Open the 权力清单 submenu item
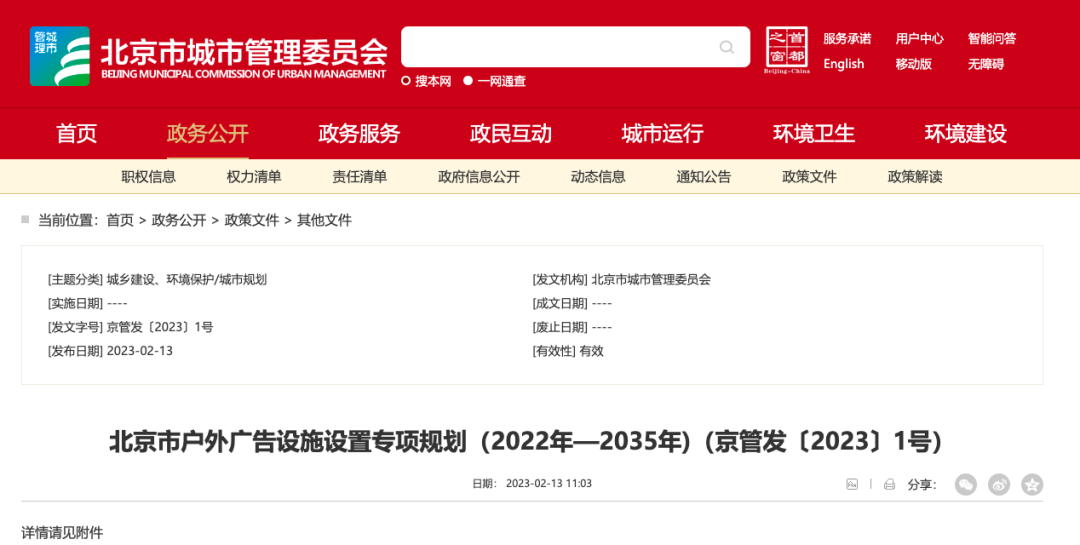The width and height of the screenshot is (1080, 545). (x=254, y=177)
